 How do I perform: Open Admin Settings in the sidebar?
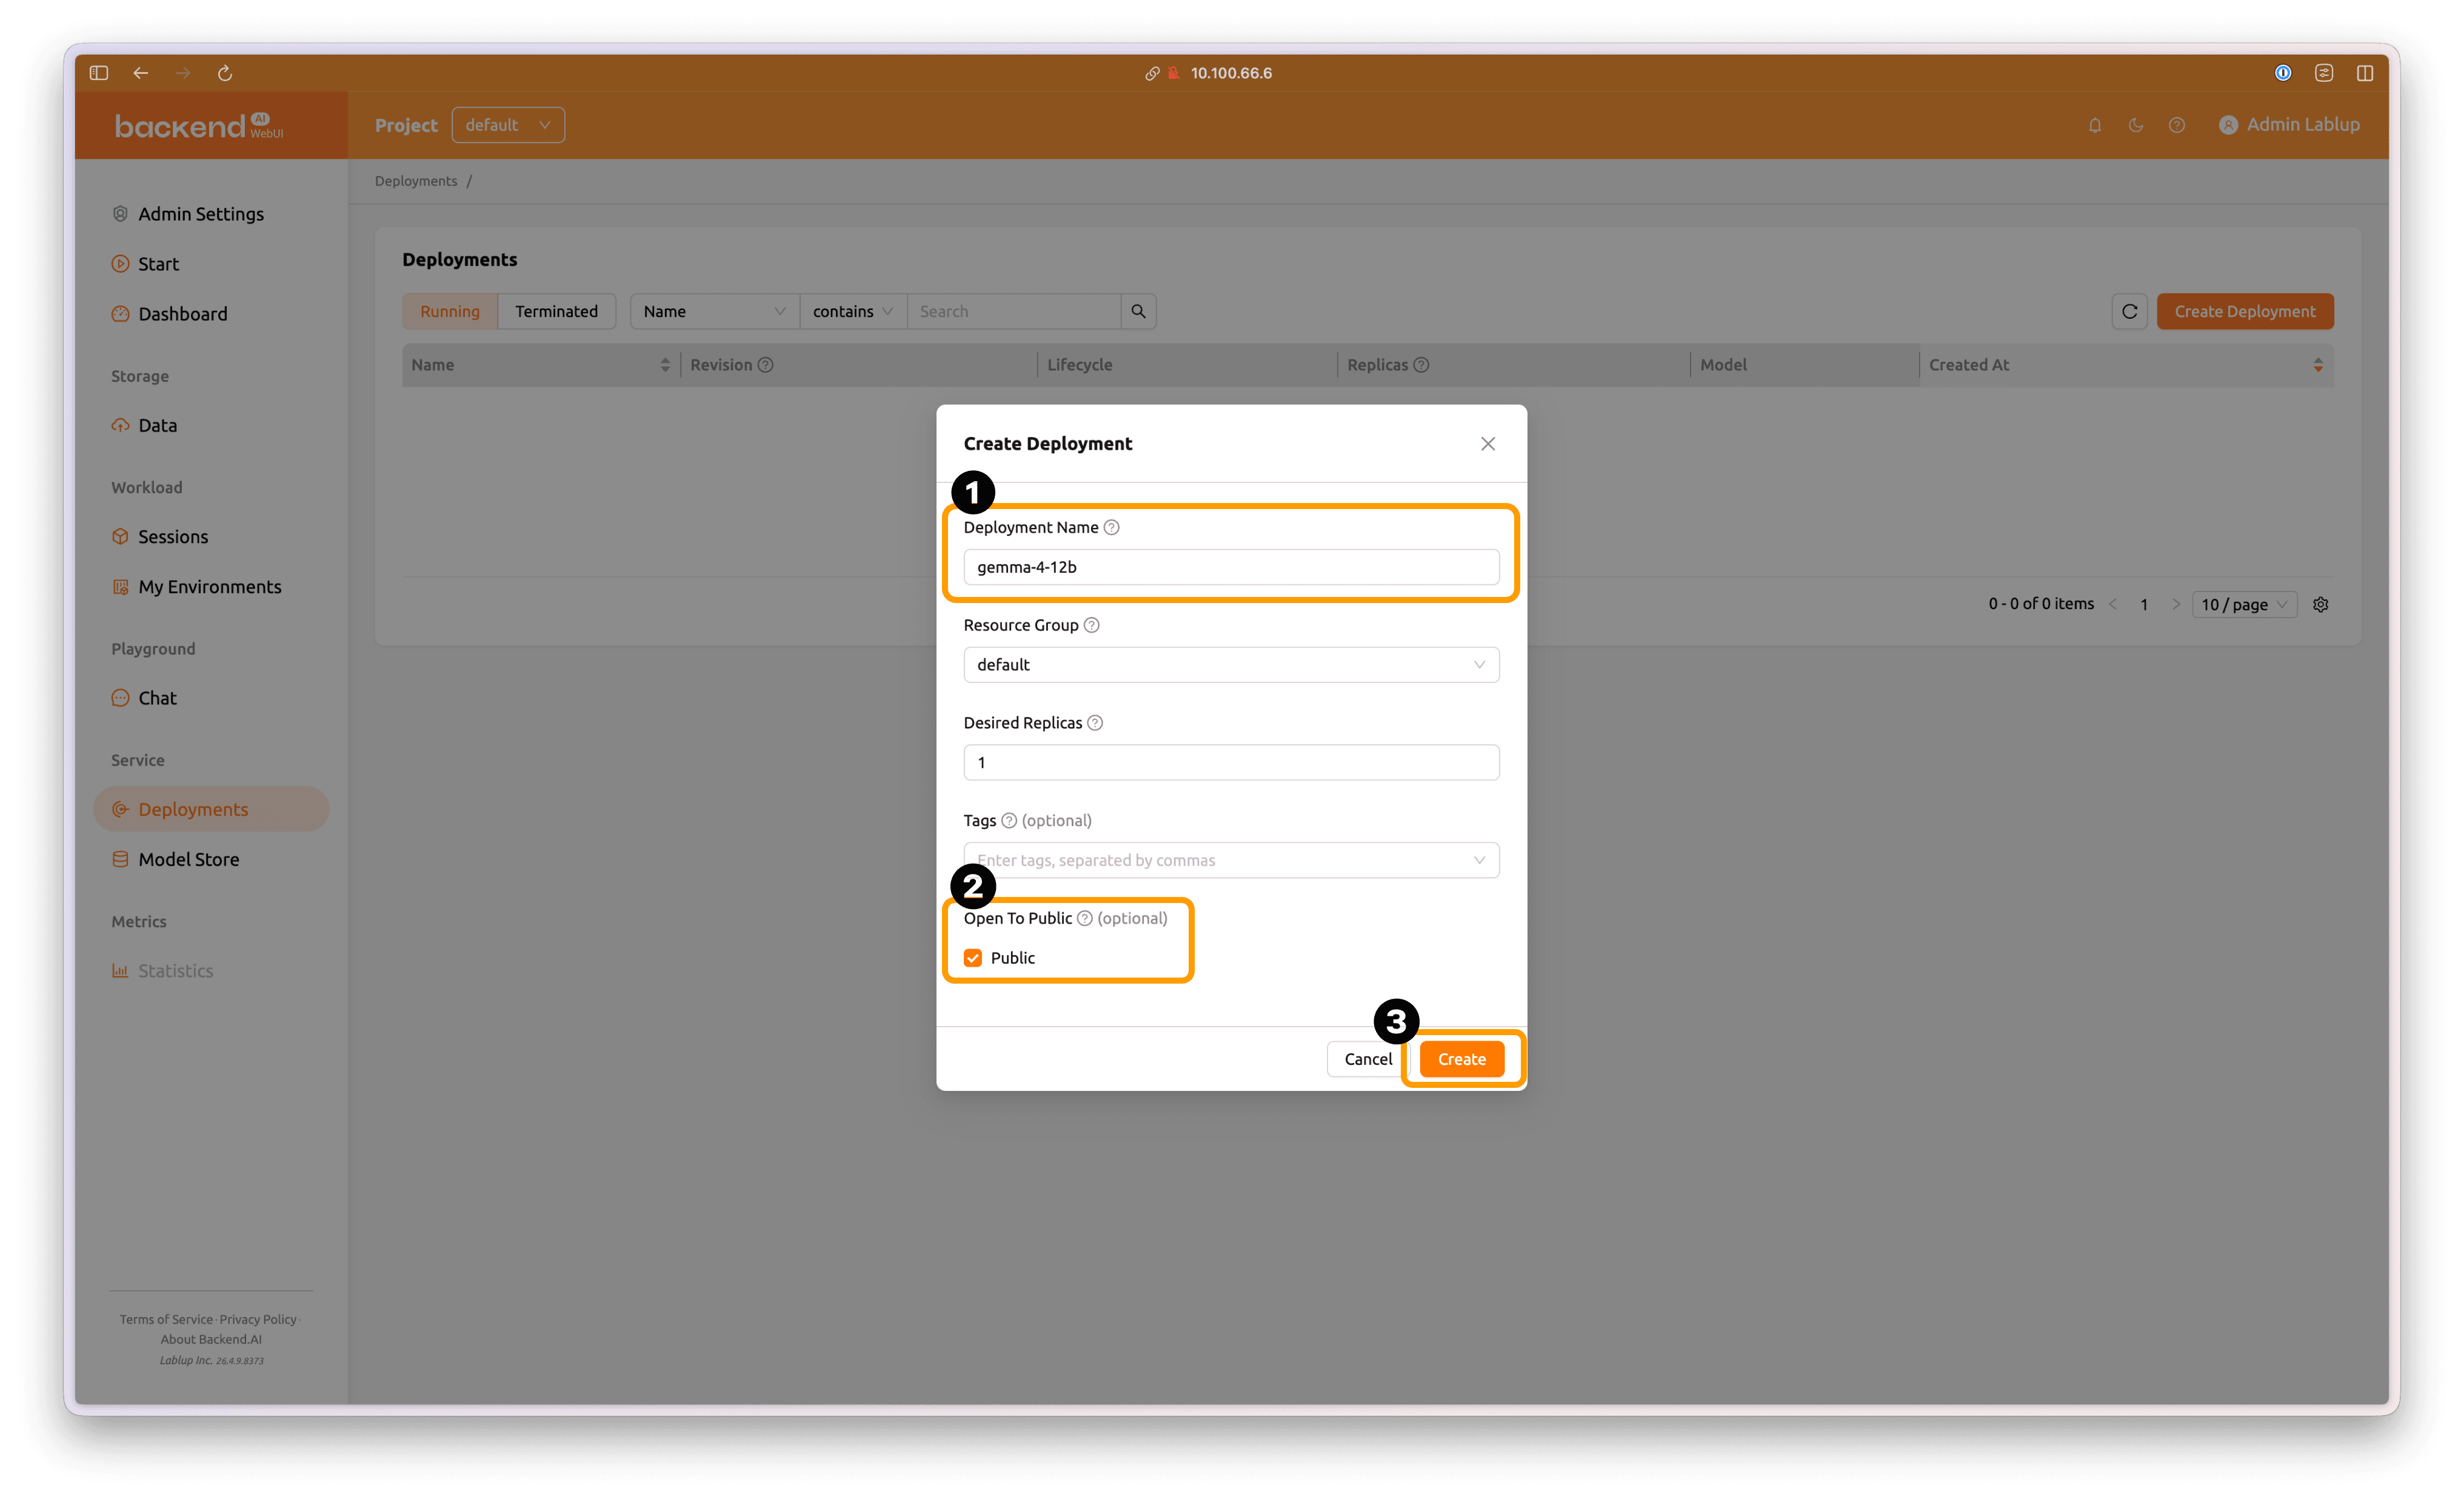(188, 214)
